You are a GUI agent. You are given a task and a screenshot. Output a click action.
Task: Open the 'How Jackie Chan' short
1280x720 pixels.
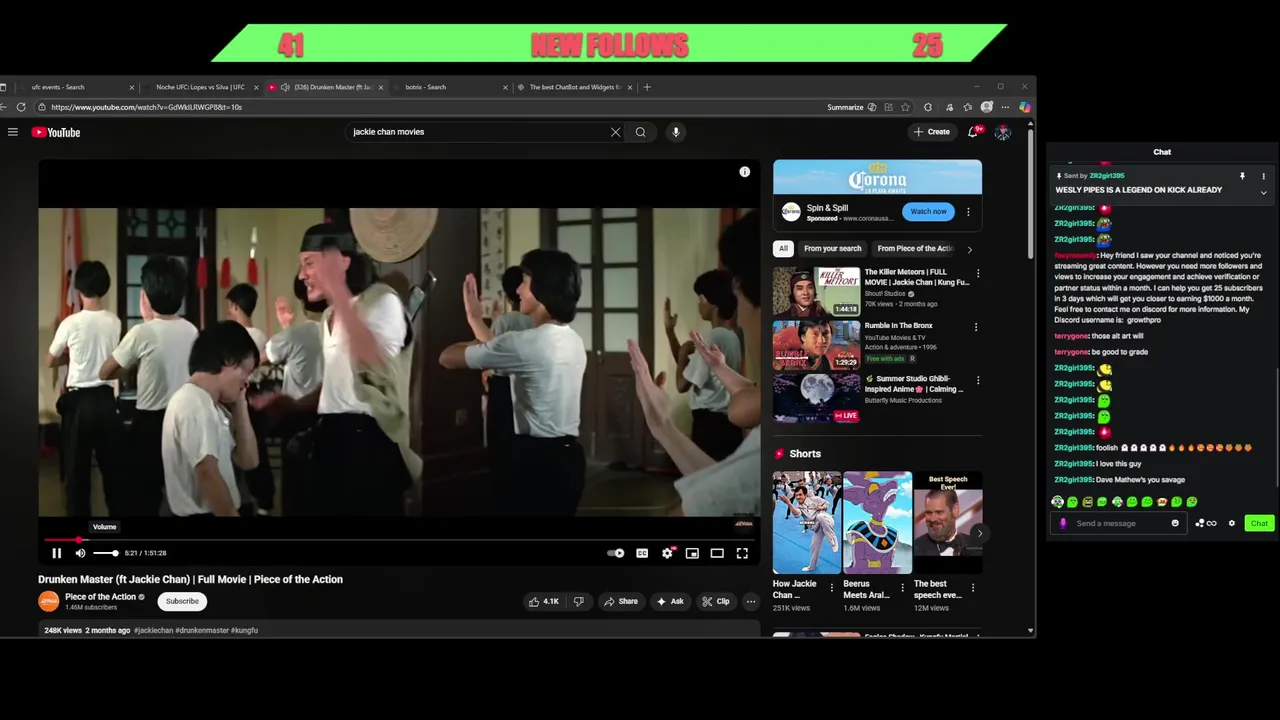(806, 522)
